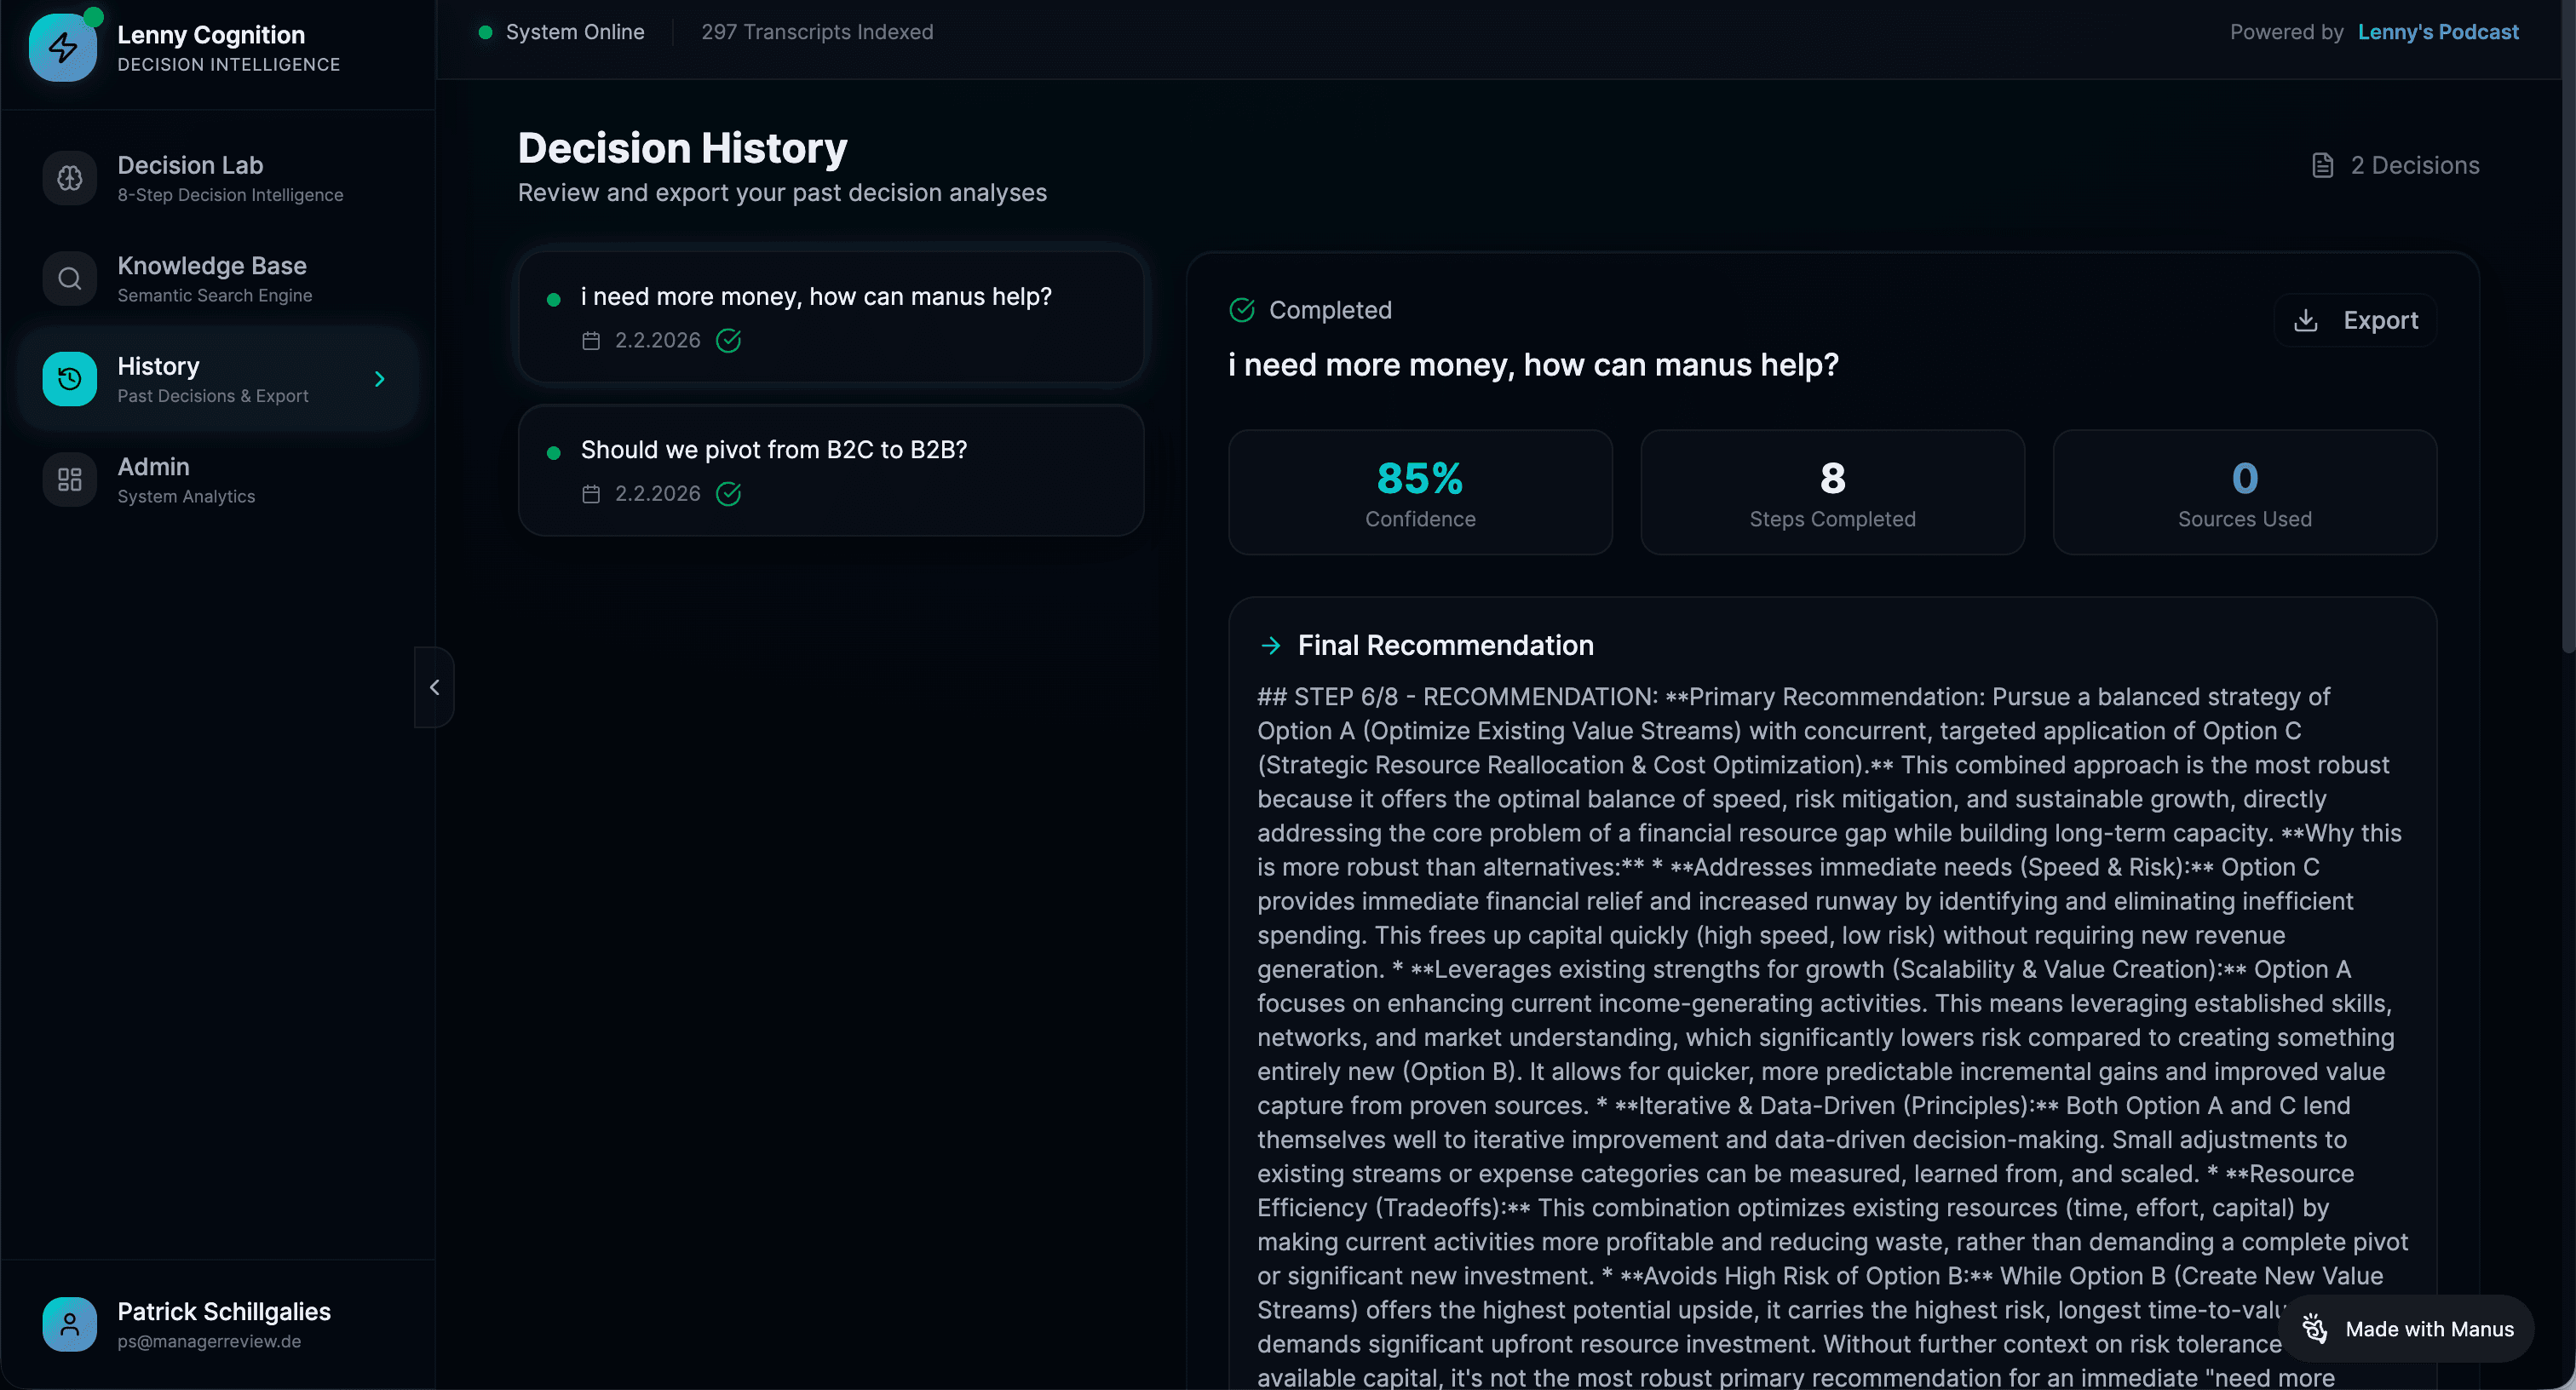The width and height of the screenshot is (2576, 1390).
Task: Export the selected decision analysis
Action: coord(2355,320)
